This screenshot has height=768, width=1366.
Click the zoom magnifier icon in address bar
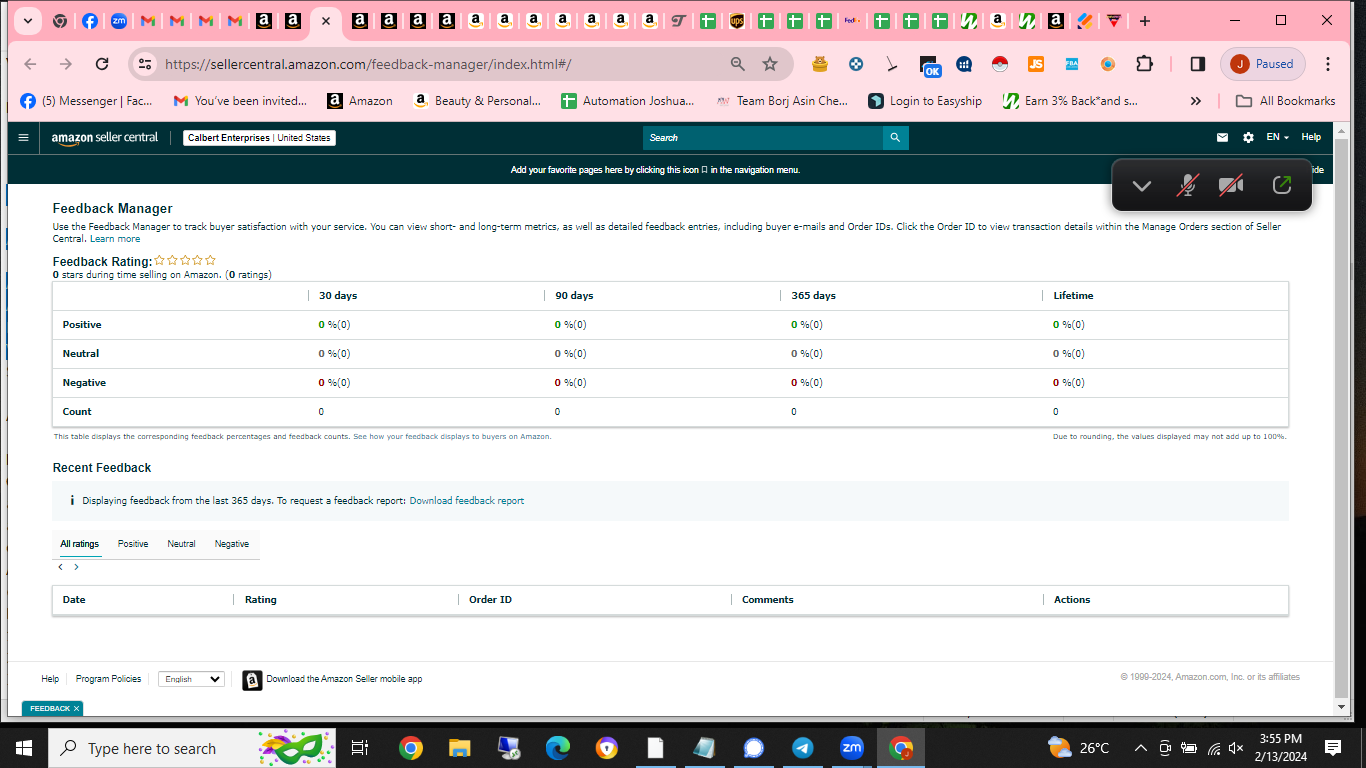click(x=738, y=64)
